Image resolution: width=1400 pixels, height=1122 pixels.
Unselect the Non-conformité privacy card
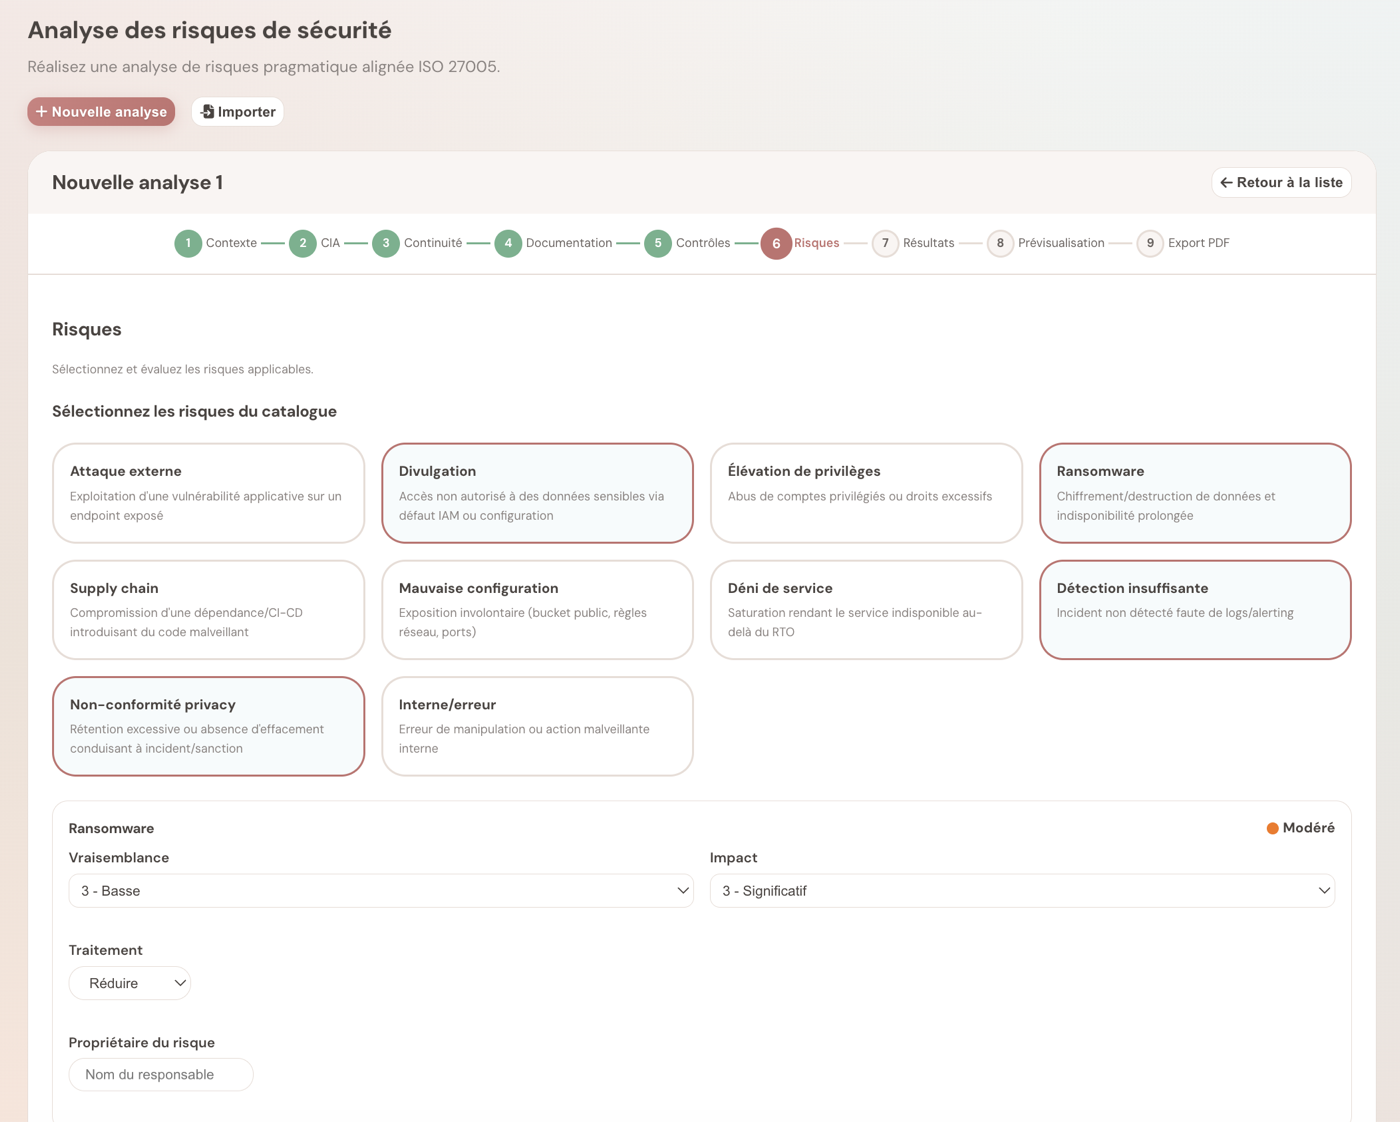[x=208, y=726]
